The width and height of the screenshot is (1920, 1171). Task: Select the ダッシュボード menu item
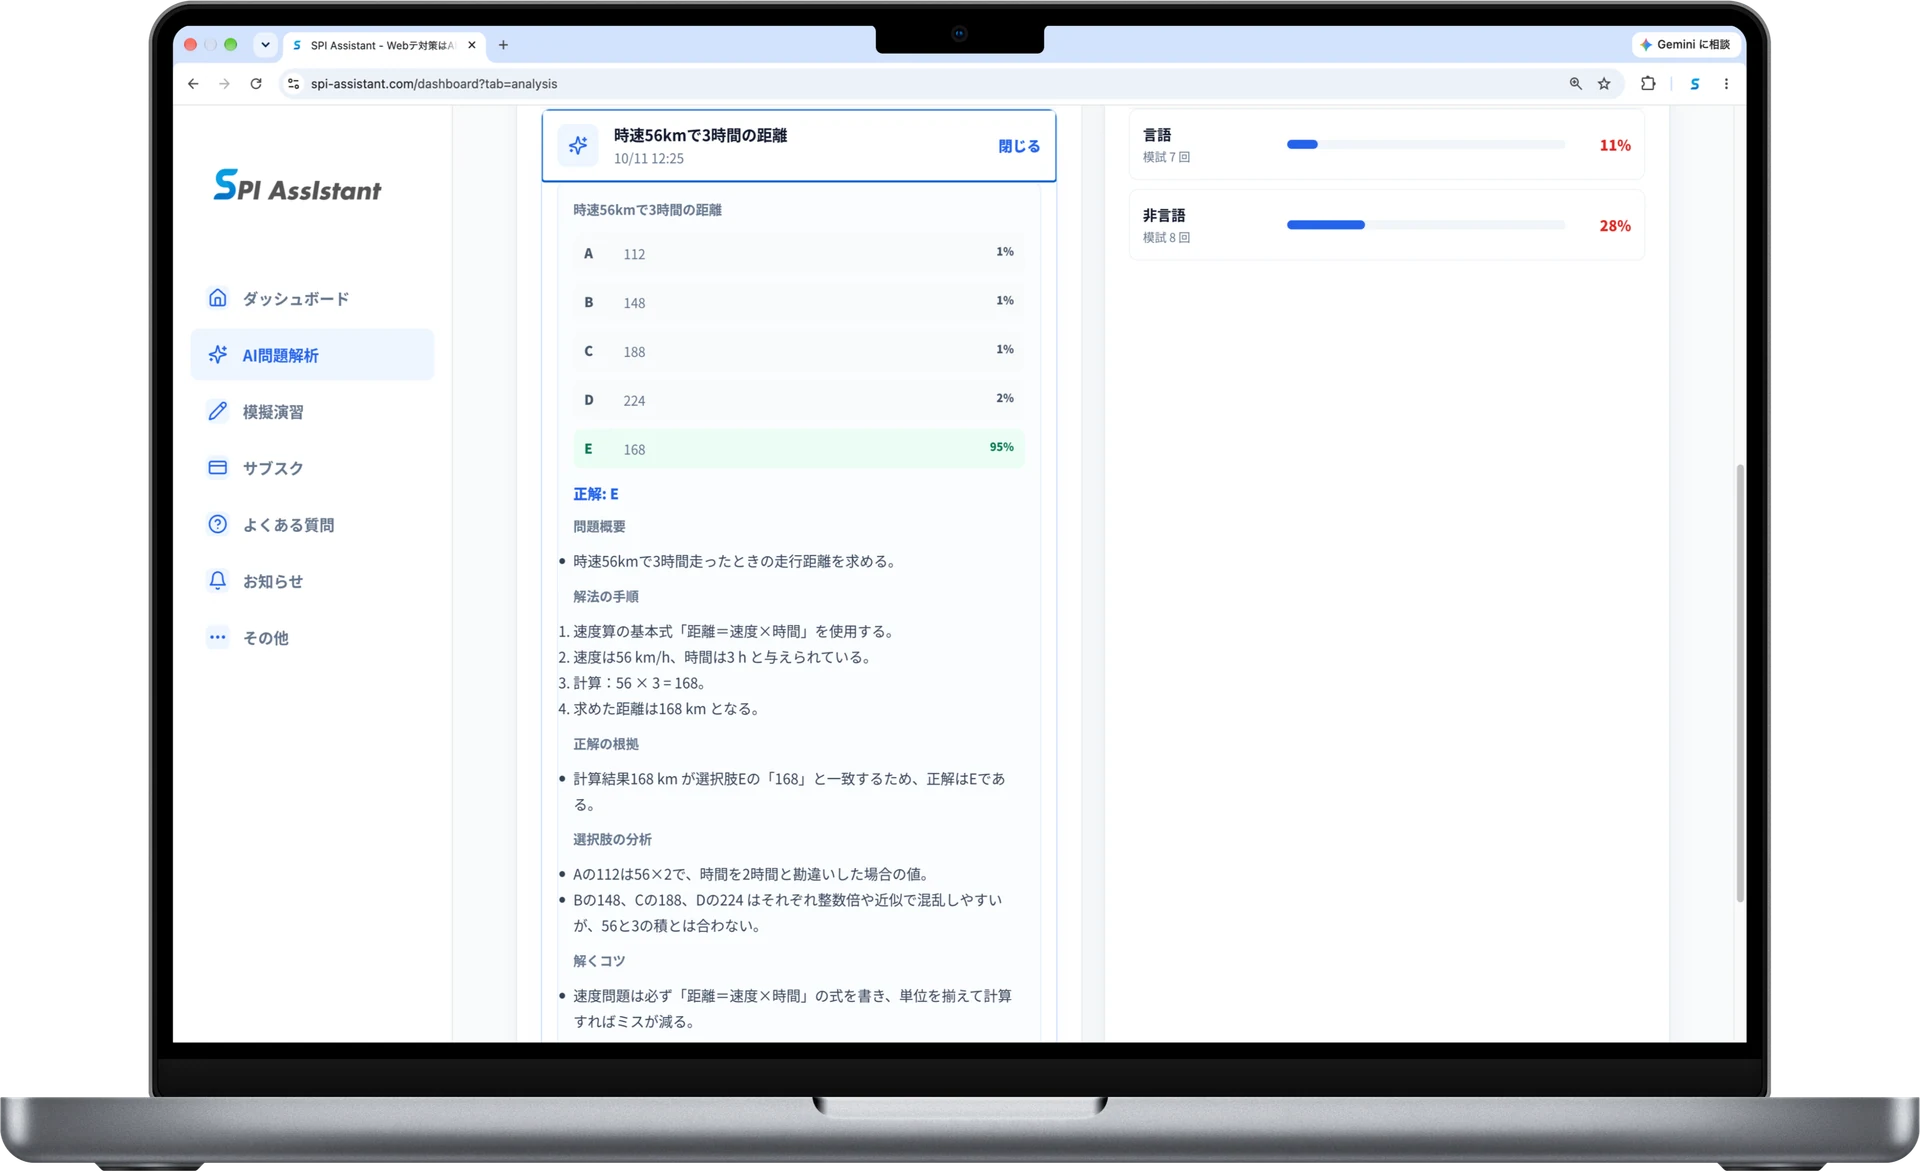(x=312, y=298)
